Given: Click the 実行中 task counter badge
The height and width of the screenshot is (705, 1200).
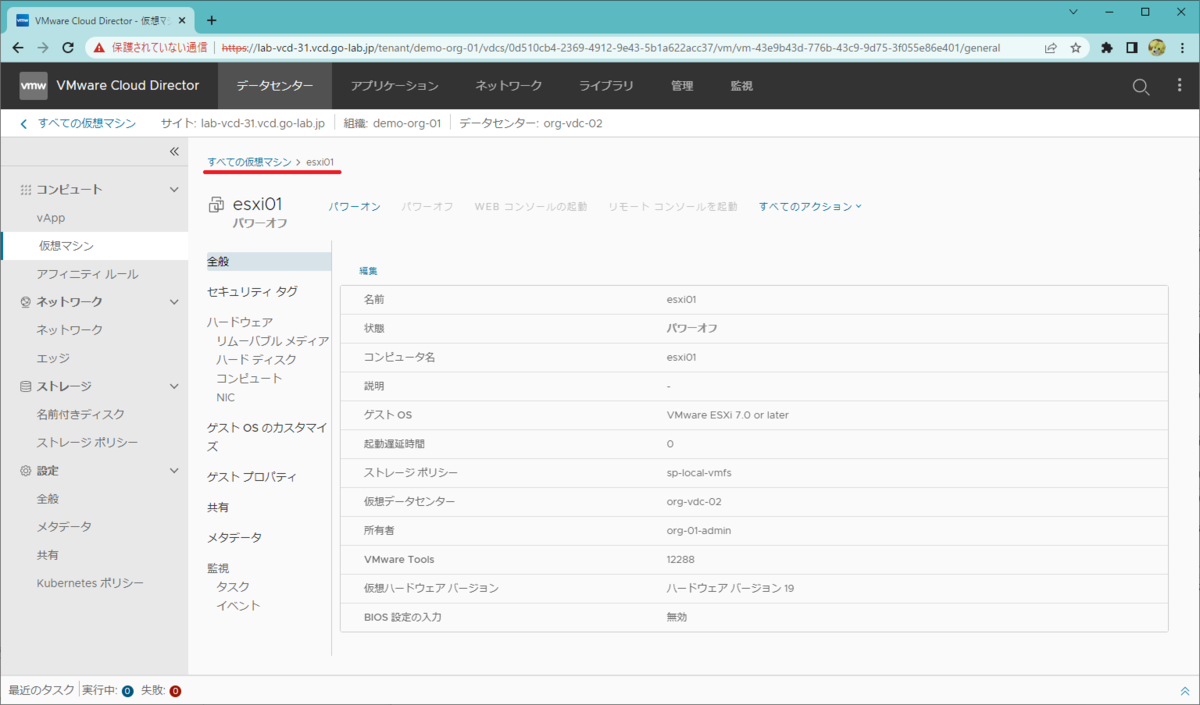Looking at the screenshot, I should coord(128,691).
